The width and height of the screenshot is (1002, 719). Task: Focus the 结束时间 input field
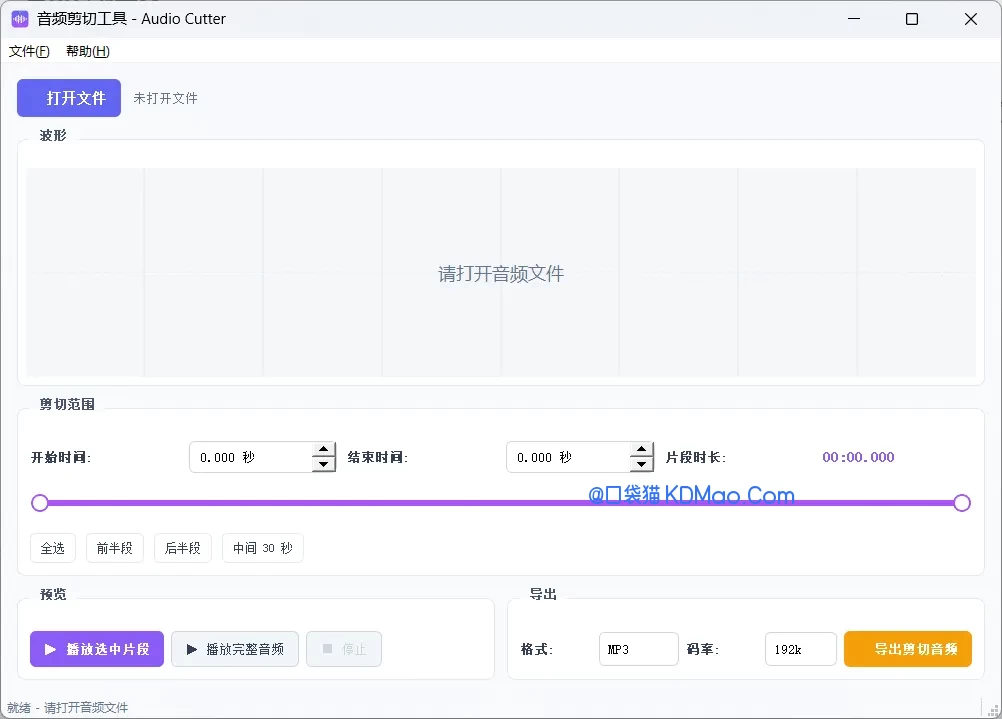[567, 457]
